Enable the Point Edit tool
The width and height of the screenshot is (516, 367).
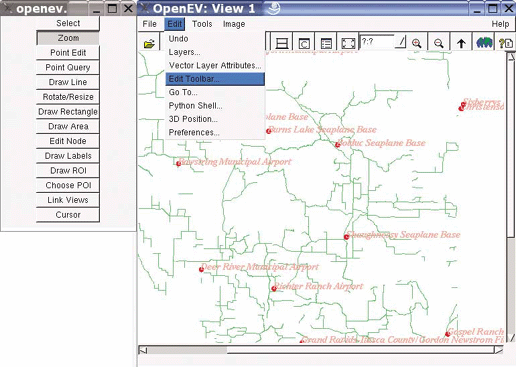68,53
